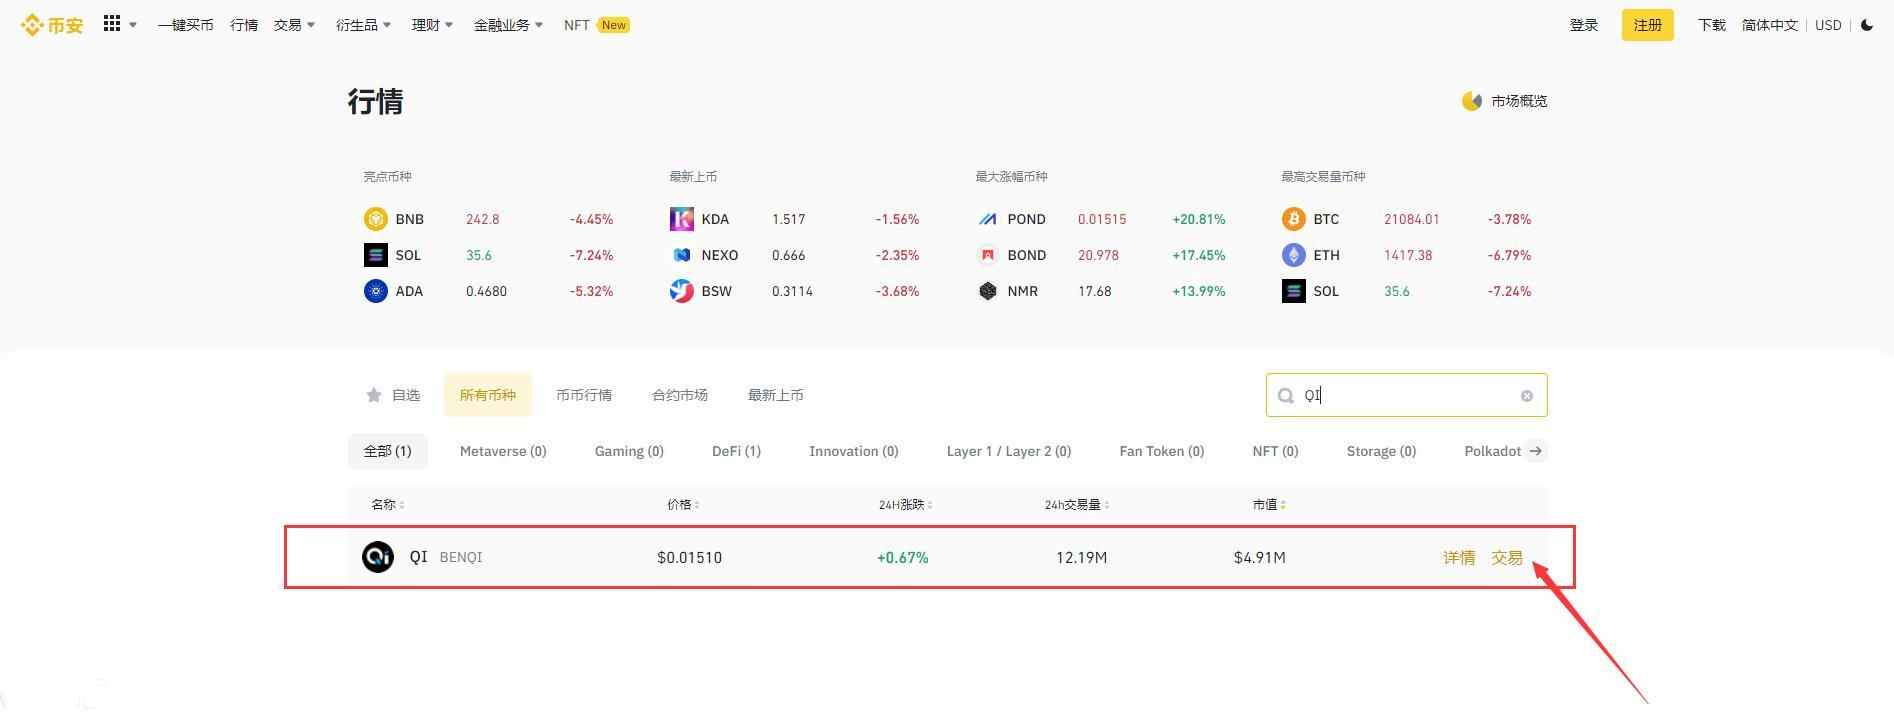Expand the 金融业务 dropdown menu
The image size is (1894, 722).
[509, 25]
